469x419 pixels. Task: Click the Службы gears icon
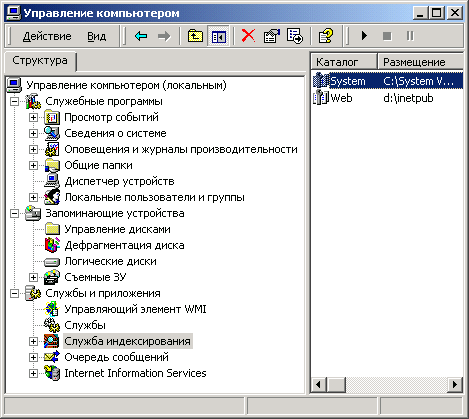click(x=52, y=325)
